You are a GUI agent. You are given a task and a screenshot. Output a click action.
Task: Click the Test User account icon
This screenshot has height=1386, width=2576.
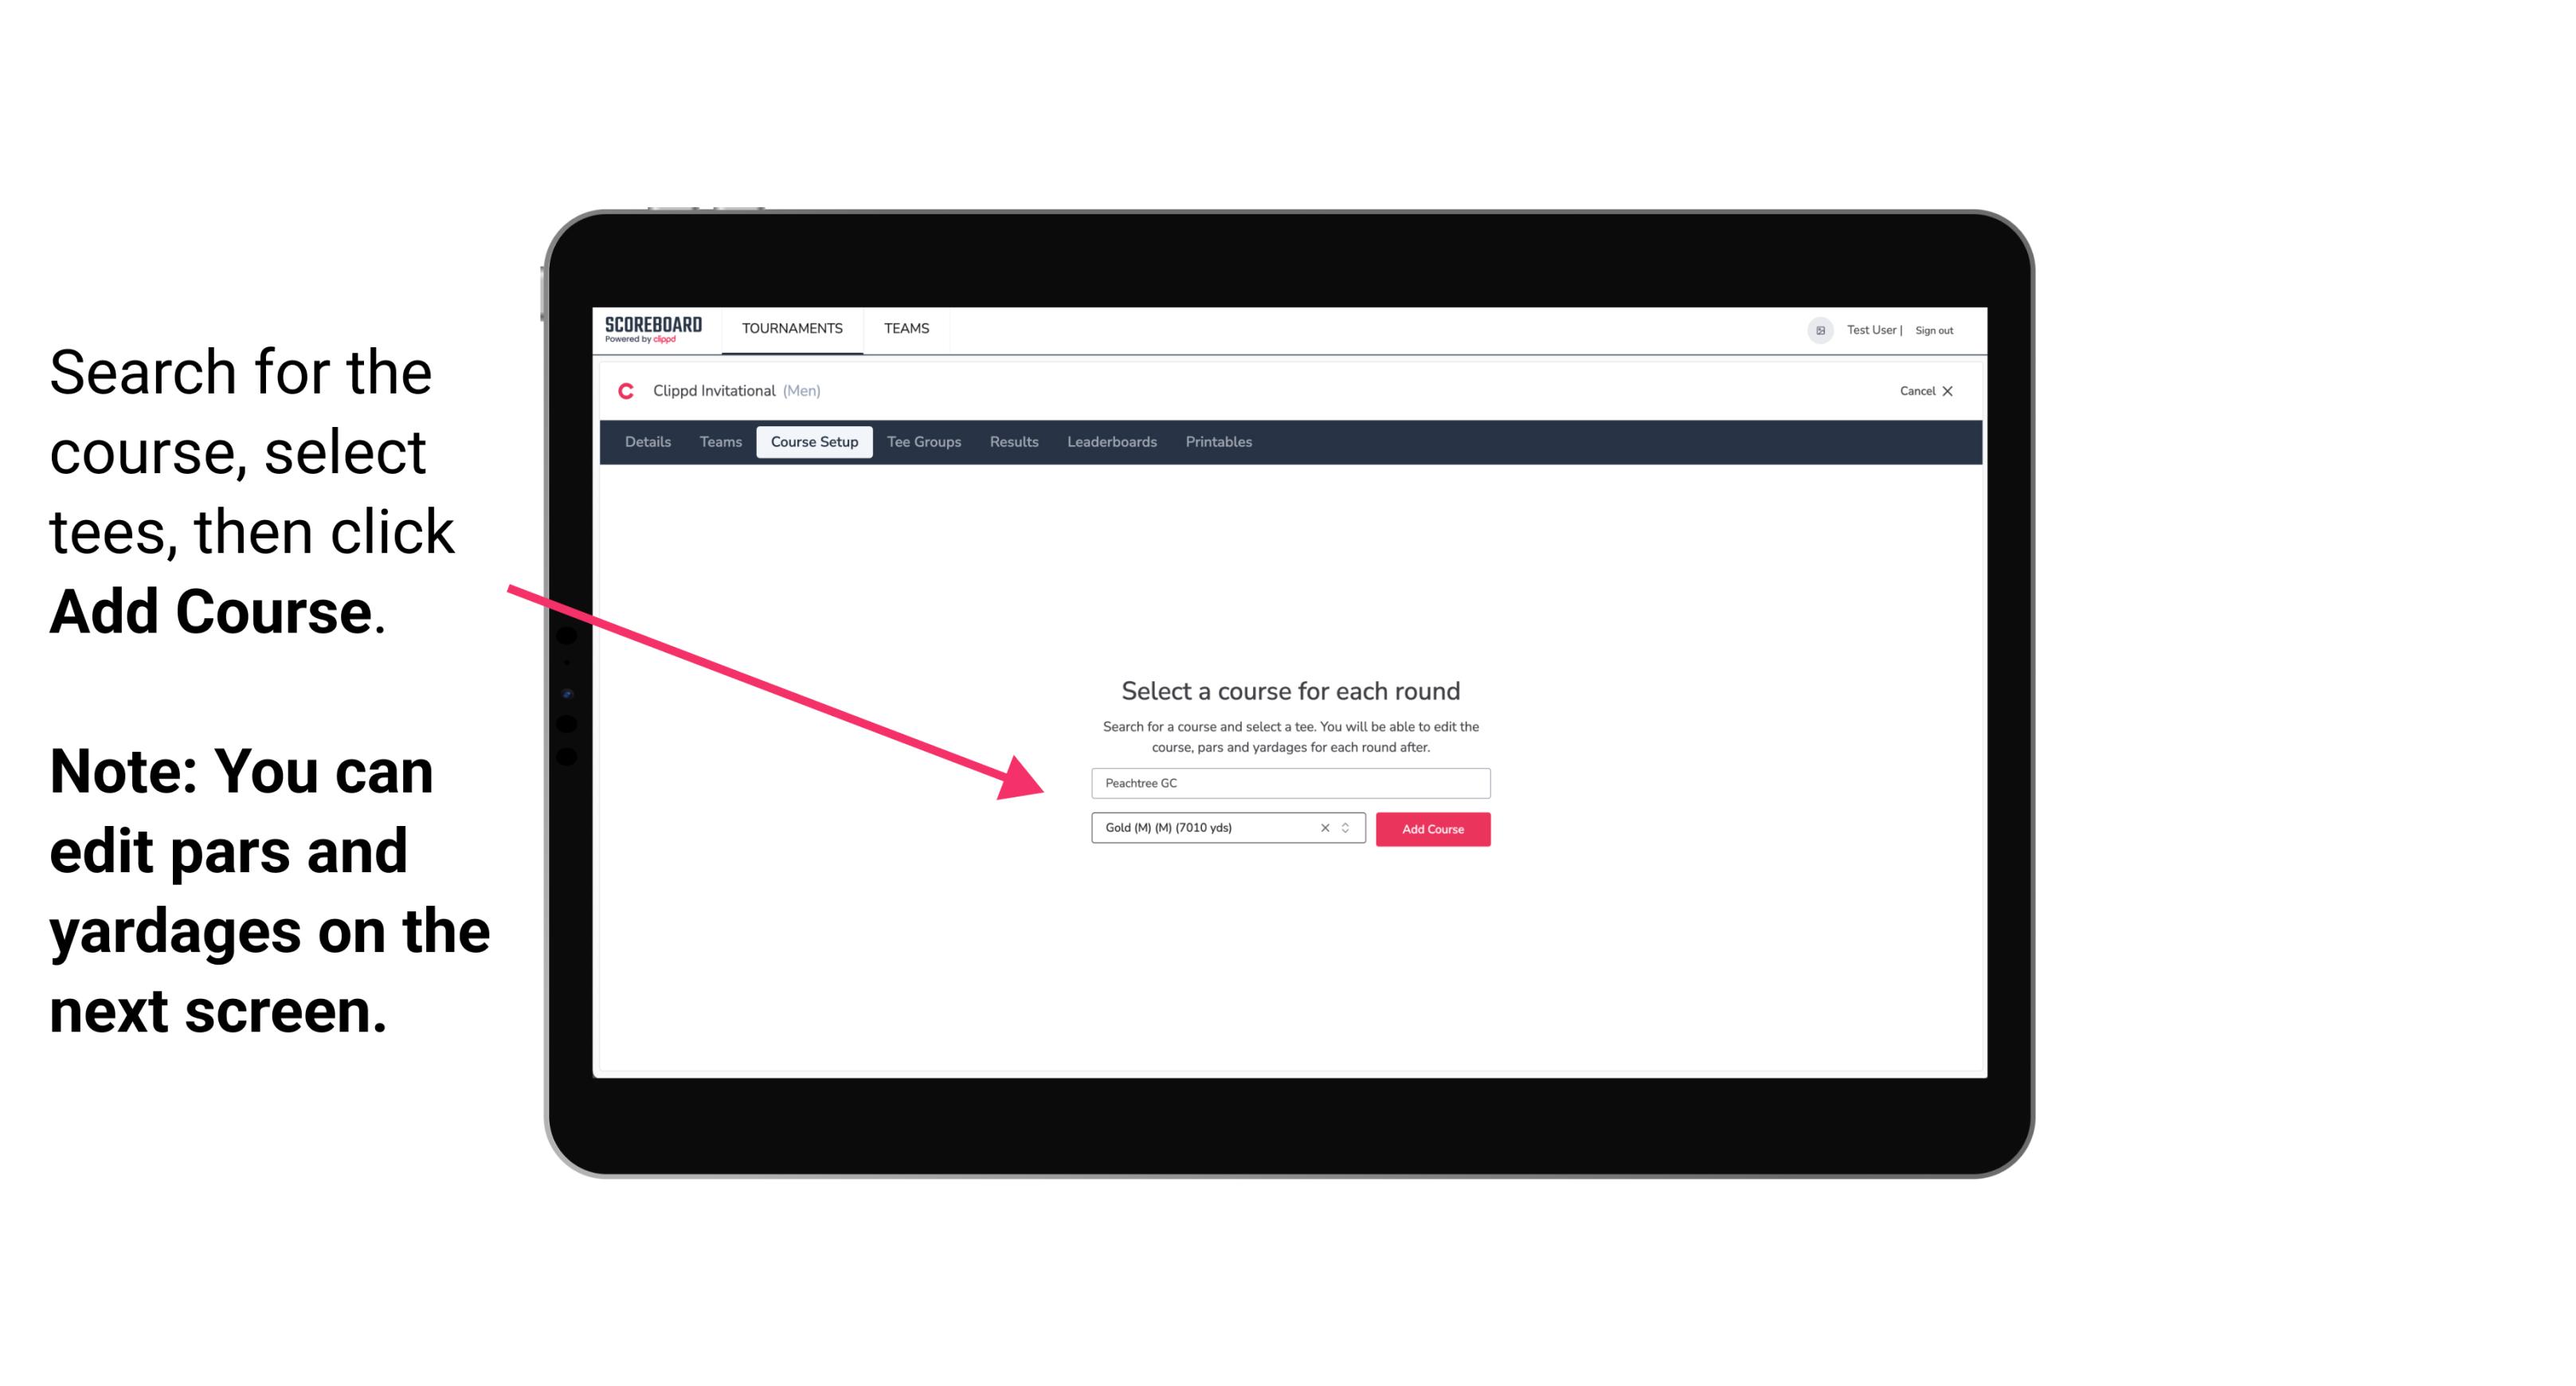[1817, 330]
